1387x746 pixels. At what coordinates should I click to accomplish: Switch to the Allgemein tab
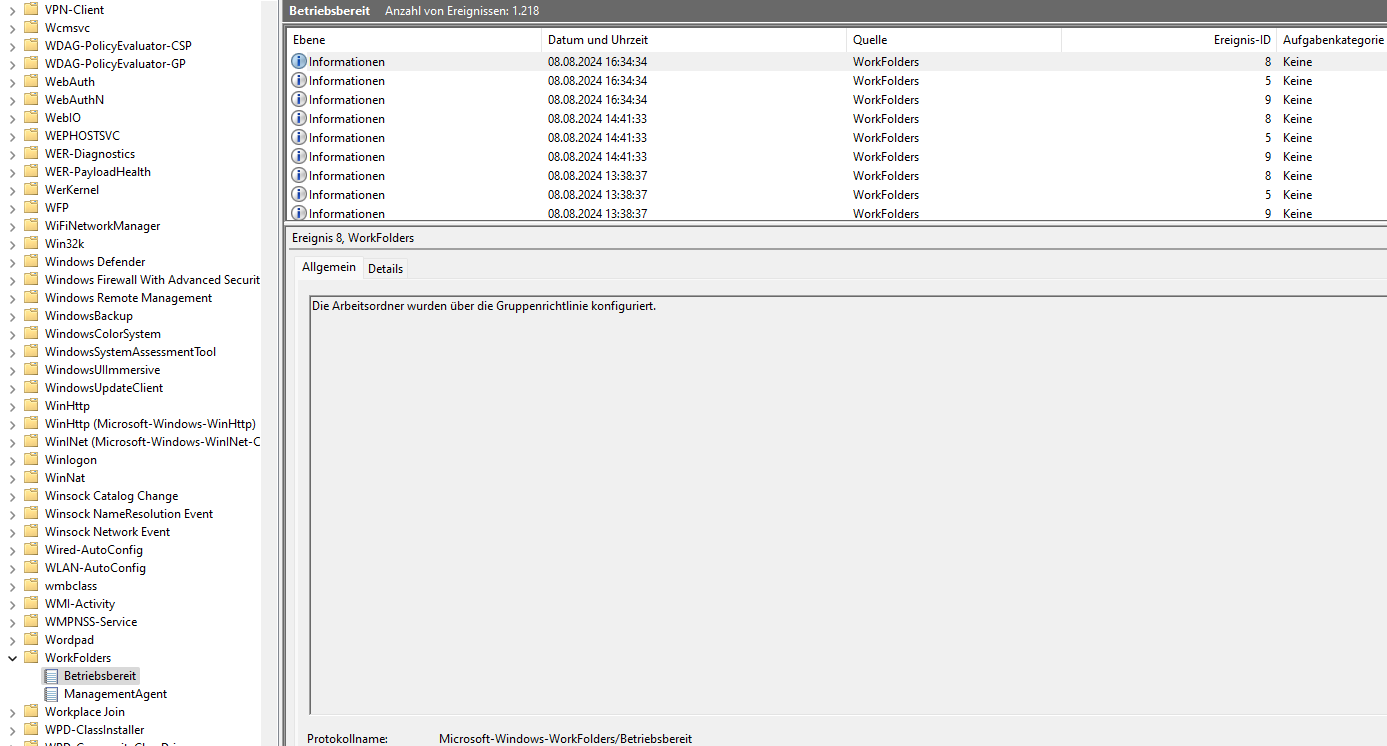tap(329, 268)
